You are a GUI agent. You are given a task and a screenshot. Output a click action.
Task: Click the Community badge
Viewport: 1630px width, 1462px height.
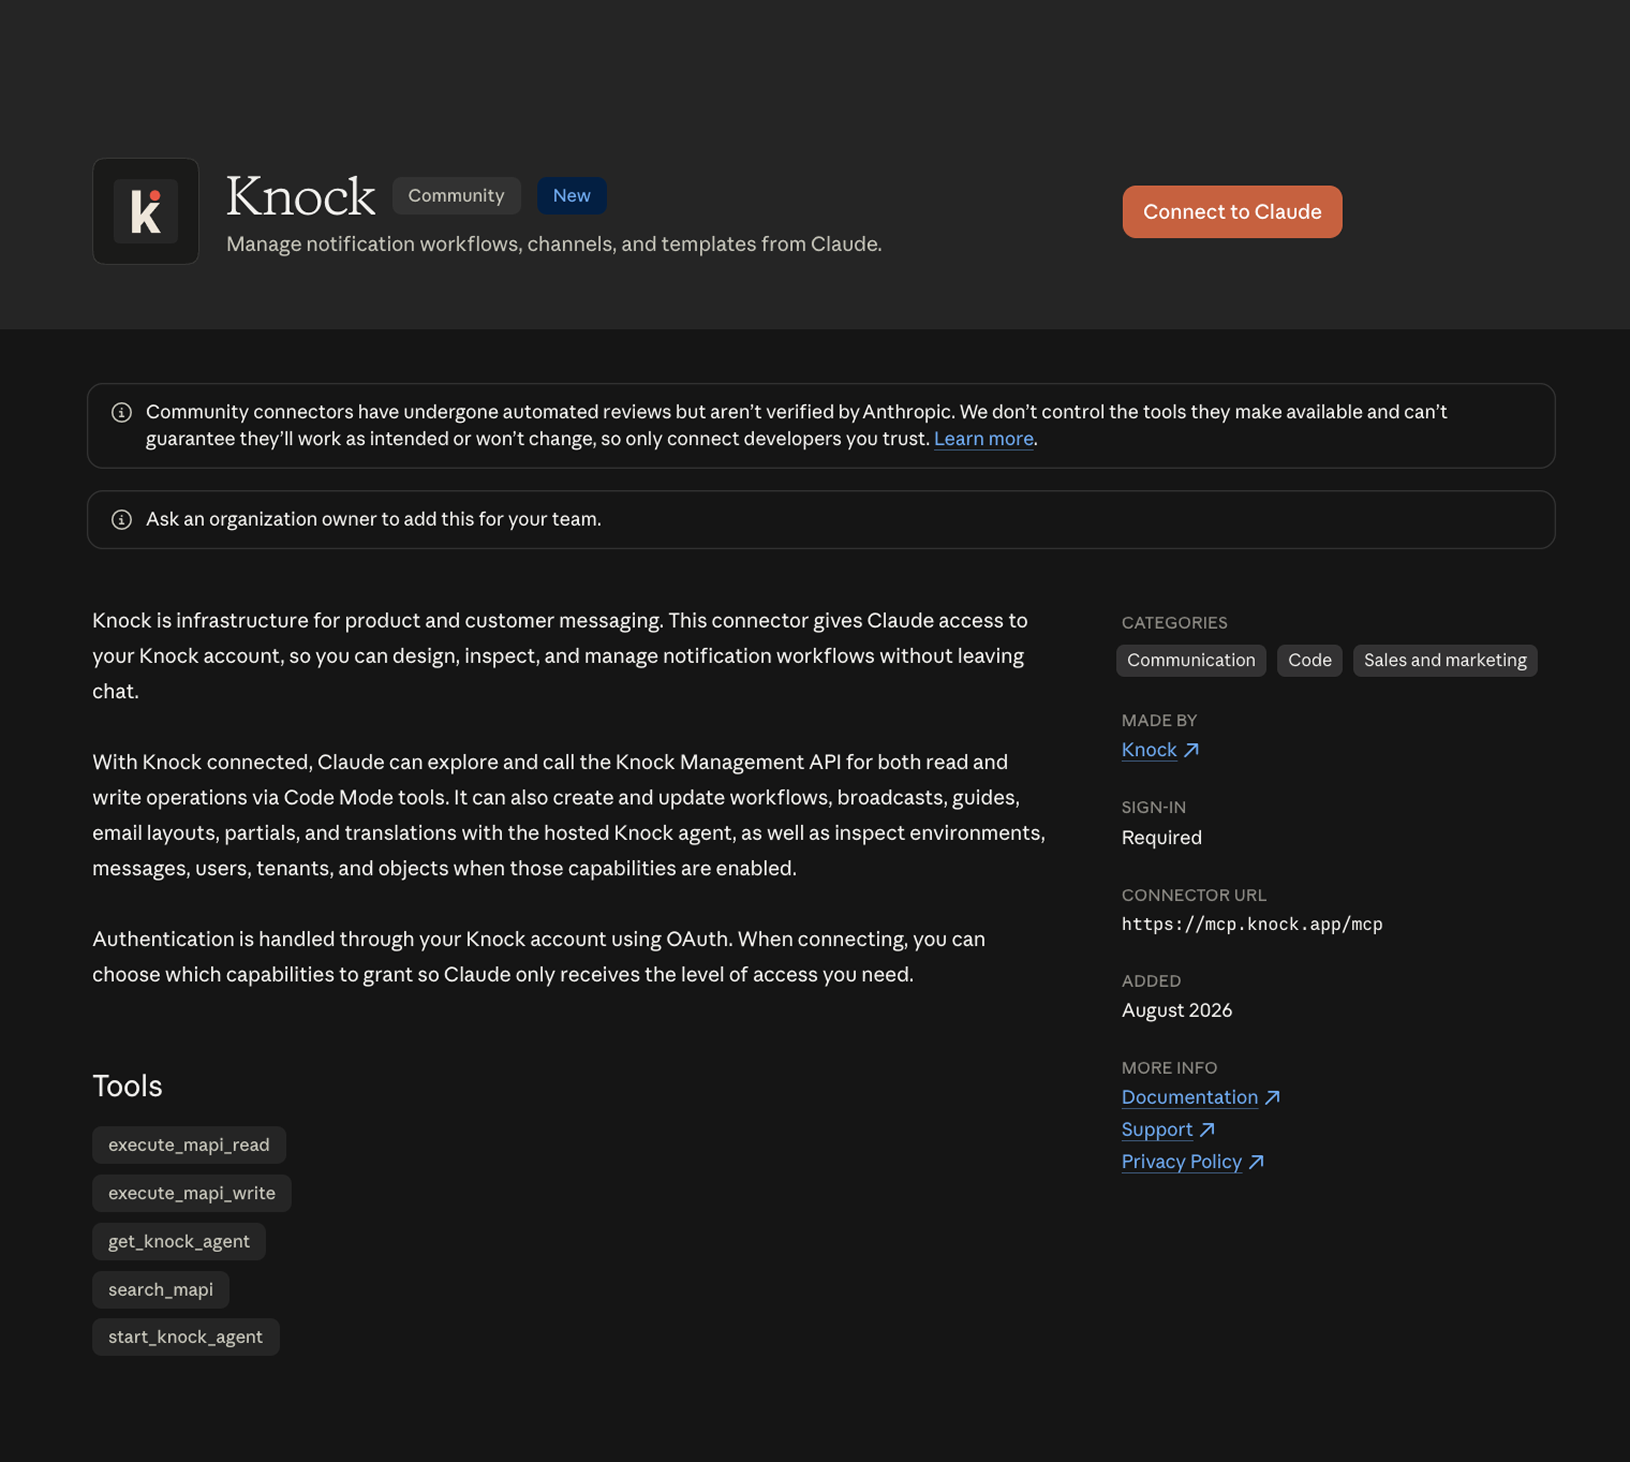coord(456,195)
